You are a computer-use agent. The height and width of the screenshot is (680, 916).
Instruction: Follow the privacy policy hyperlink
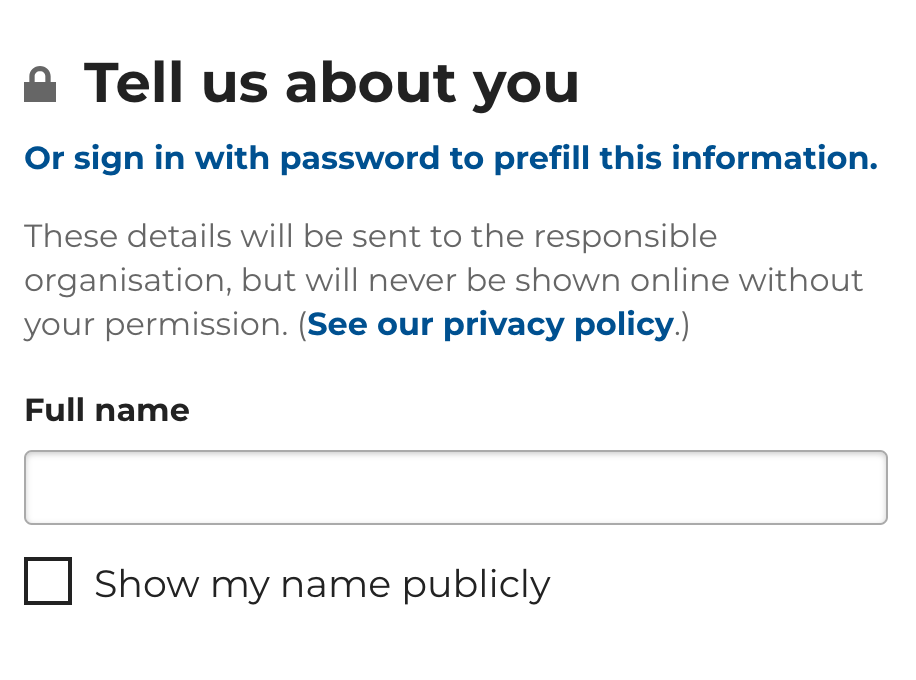click(x=489, y=324)
